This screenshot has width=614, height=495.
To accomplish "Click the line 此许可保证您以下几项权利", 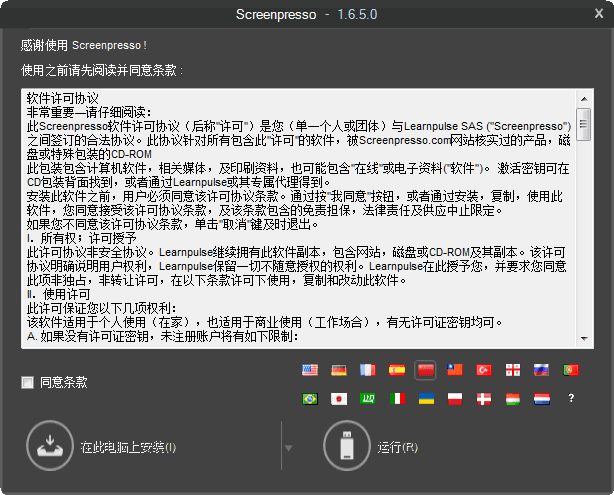I will pos(102,308).
